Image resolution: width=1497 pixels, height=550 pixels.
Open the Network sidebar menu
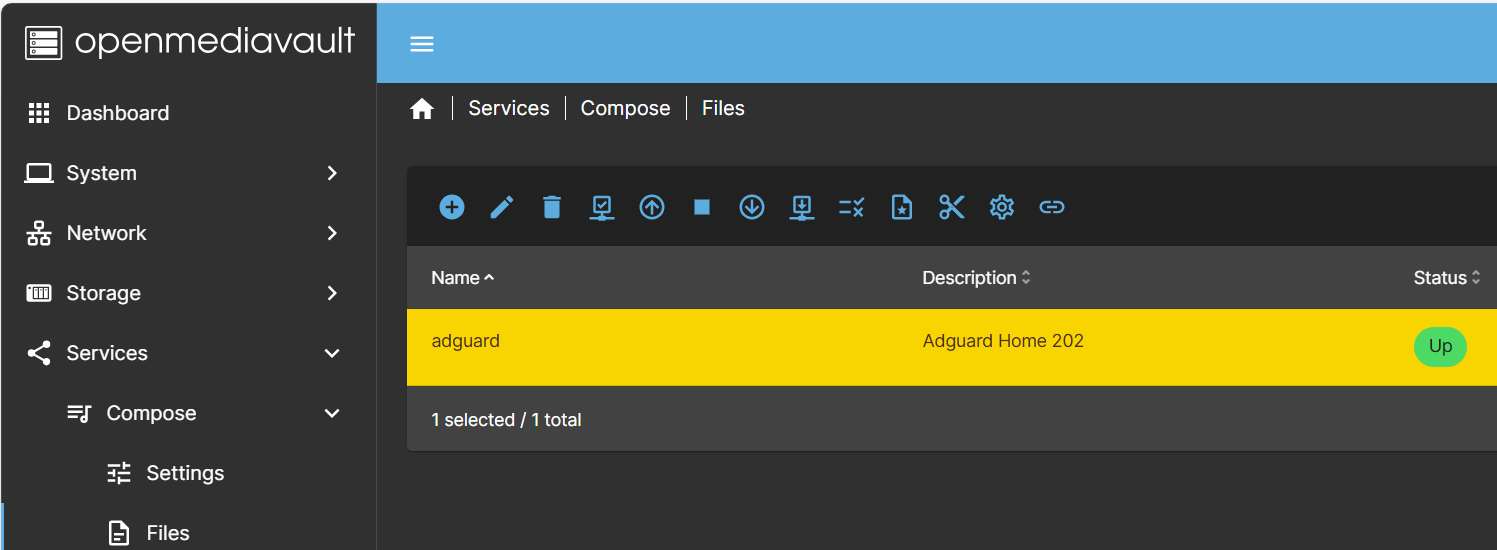[188, 233]
